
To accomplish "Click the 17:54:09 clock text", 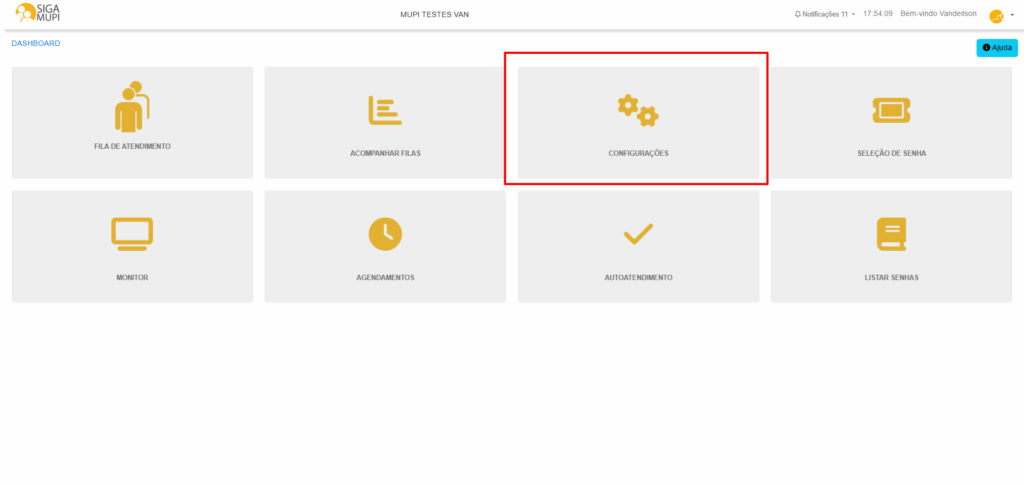I will [878, 13].
